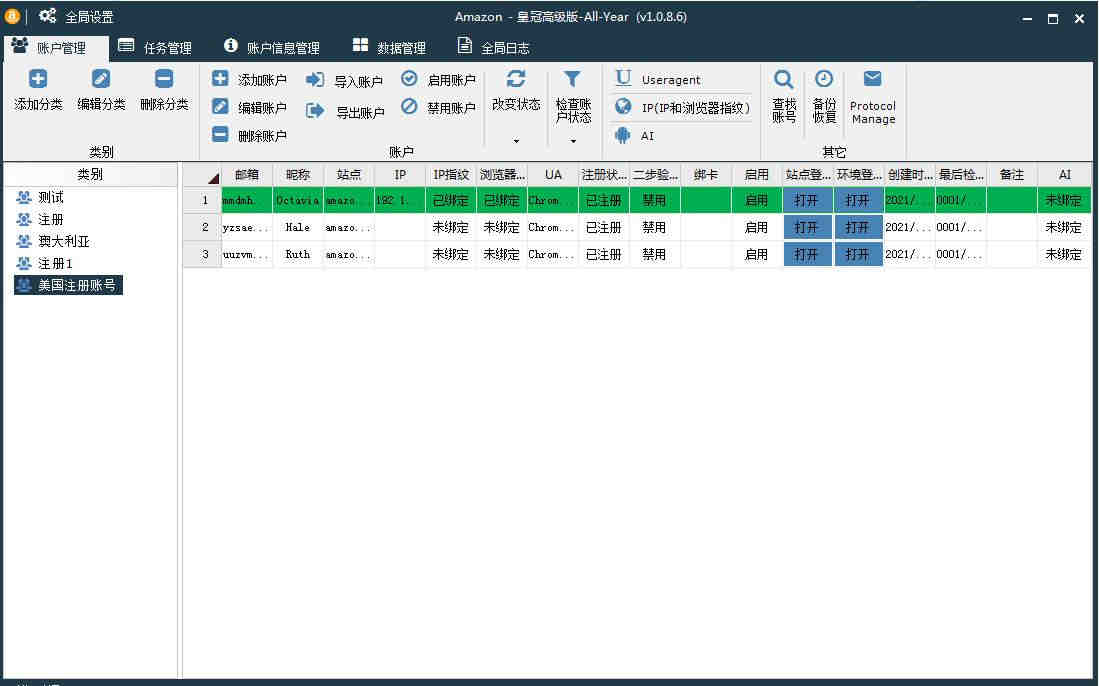Click 已绑定 IP指纹 cell in Octavia's row

click(x=451, y=200)
